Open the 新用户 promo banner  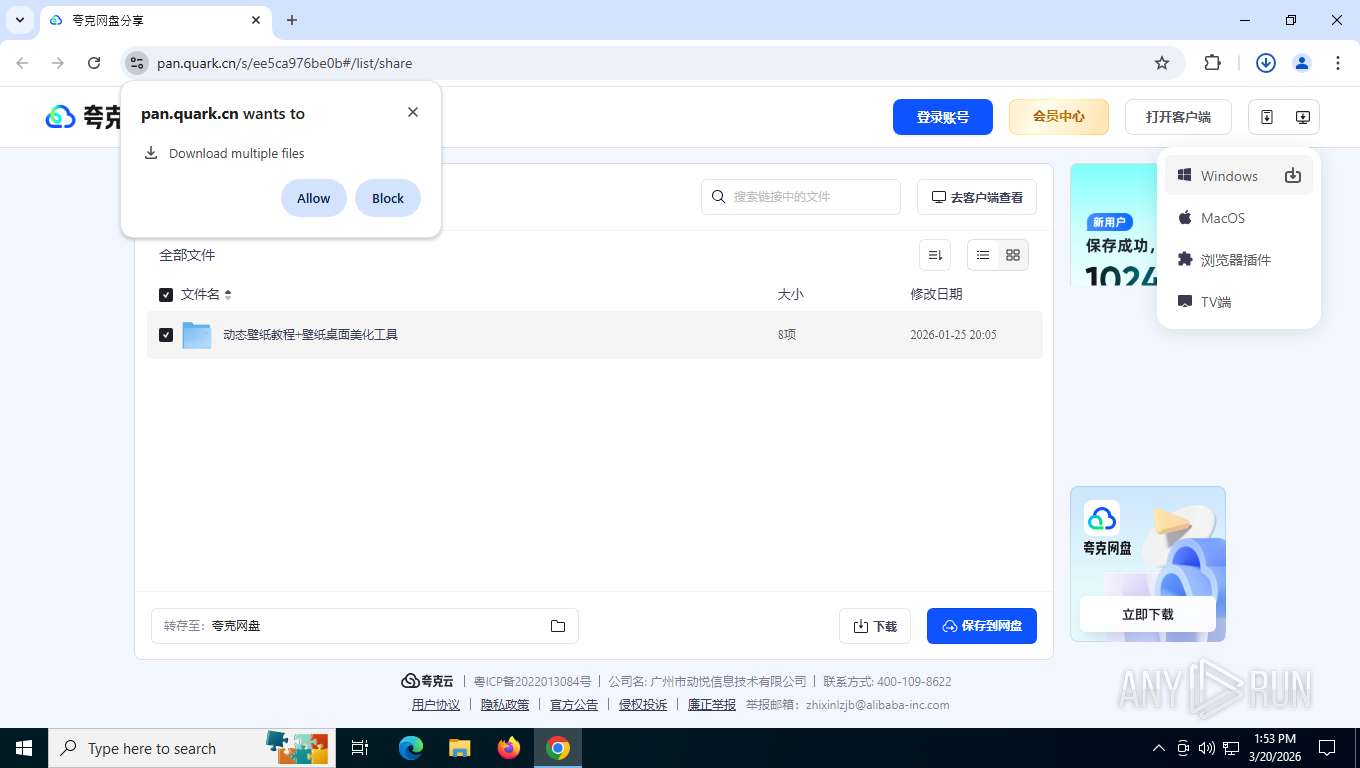1113,225
